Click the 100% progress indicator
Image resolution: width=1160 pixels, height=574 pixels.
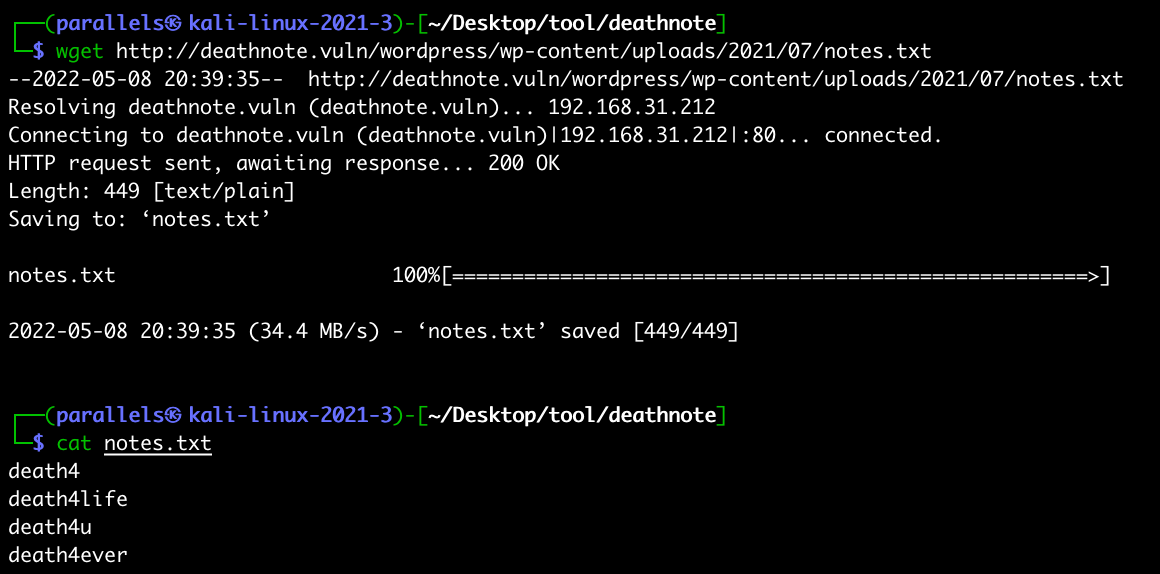[415, 275]
